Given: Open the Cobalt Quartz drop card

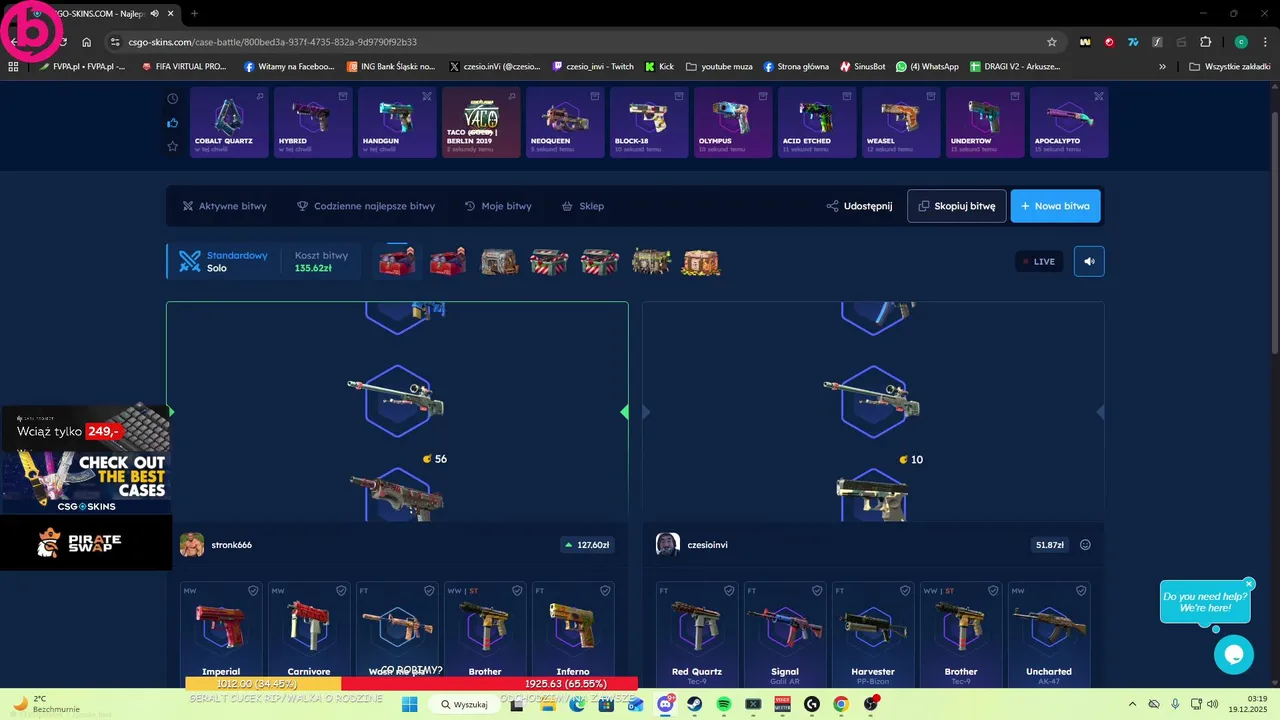Looking at the screenshot, I should tap(229, 122).
